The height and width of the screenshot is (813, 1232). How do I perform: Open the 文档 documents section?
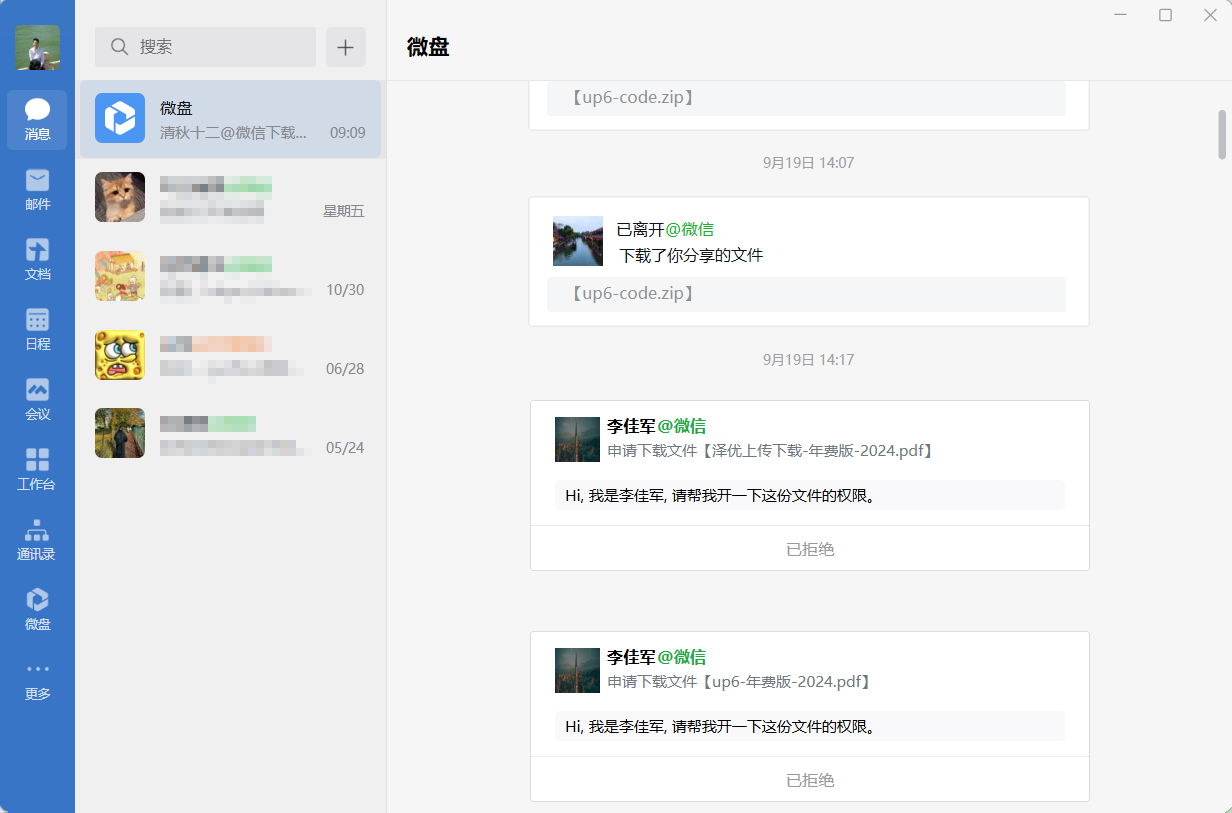pos(37,260)
